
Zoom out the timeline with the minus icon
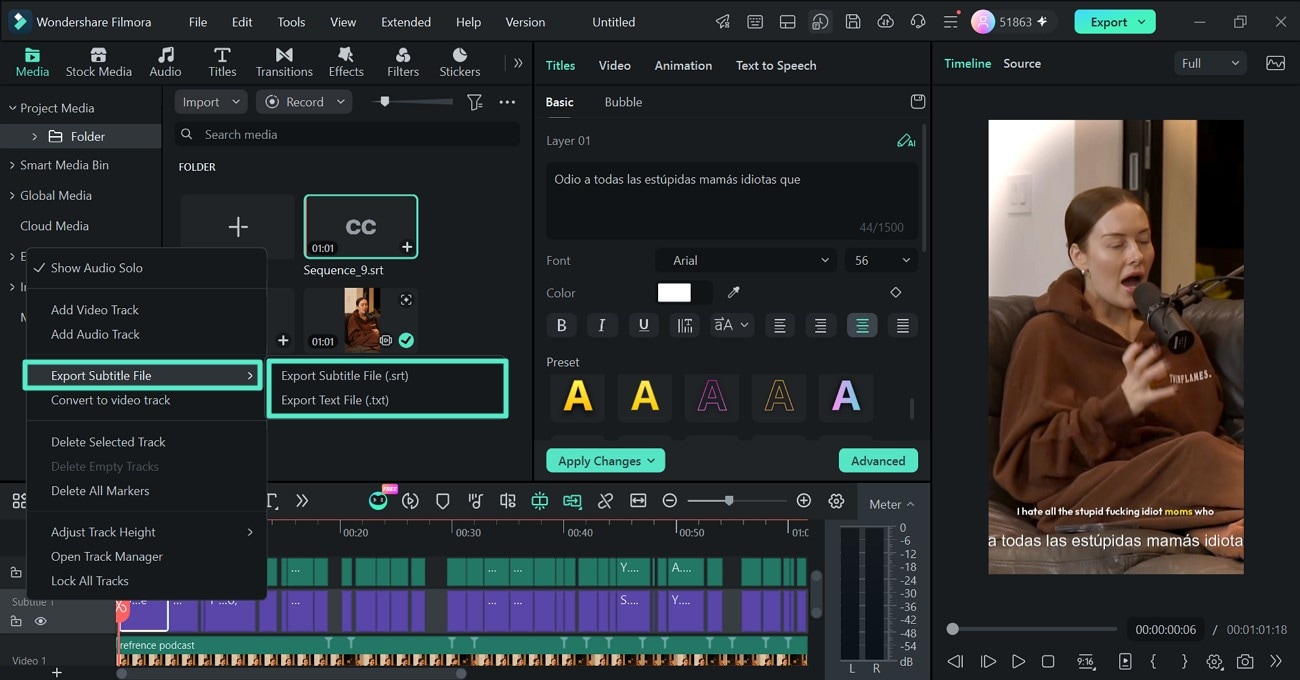coord(670,501)
